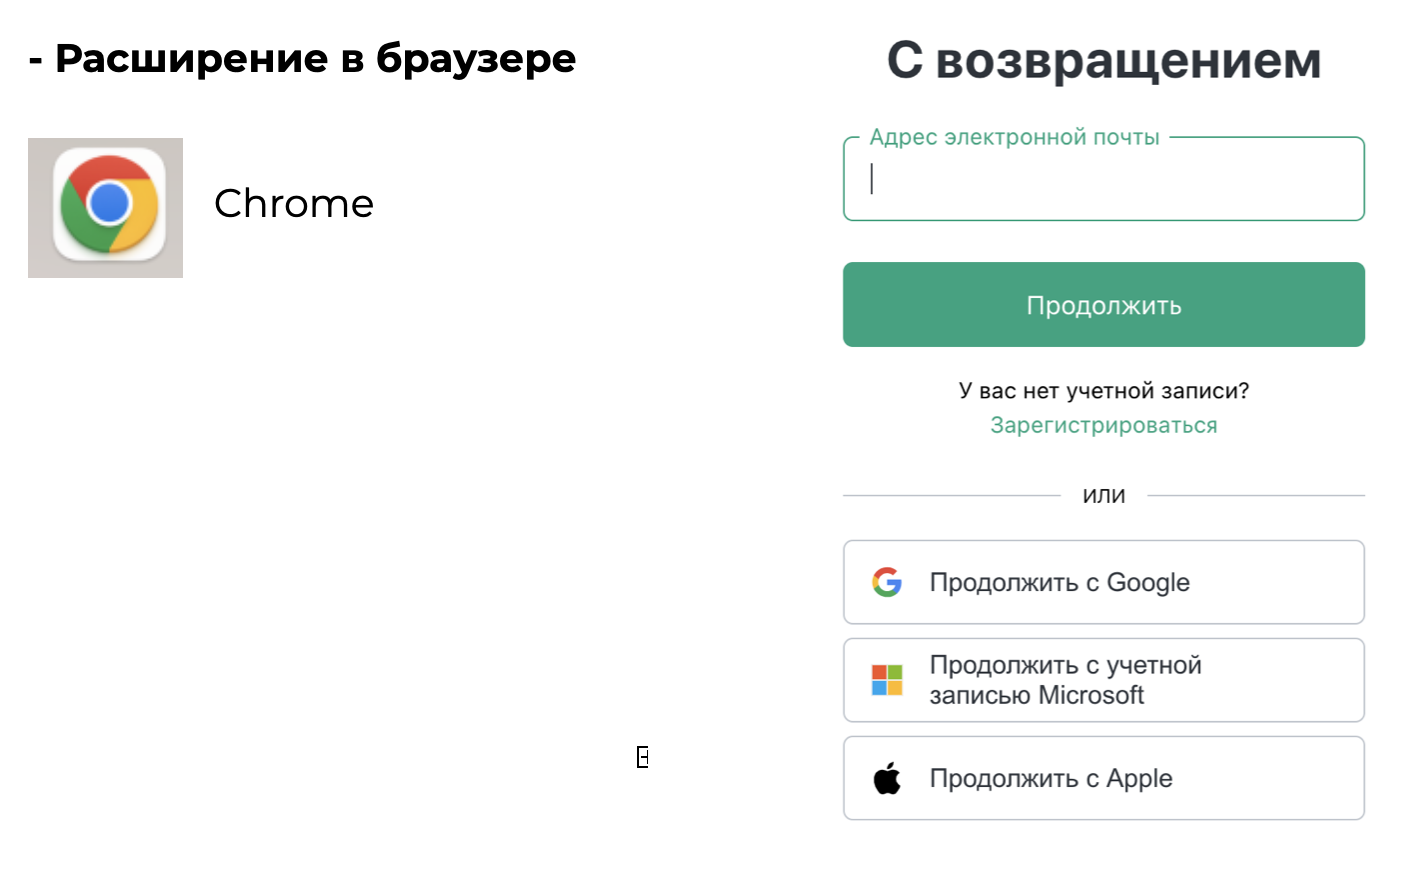Click the "Расширение в браузере" heading
Screen dimensions: 1406x890
[315, 58]
